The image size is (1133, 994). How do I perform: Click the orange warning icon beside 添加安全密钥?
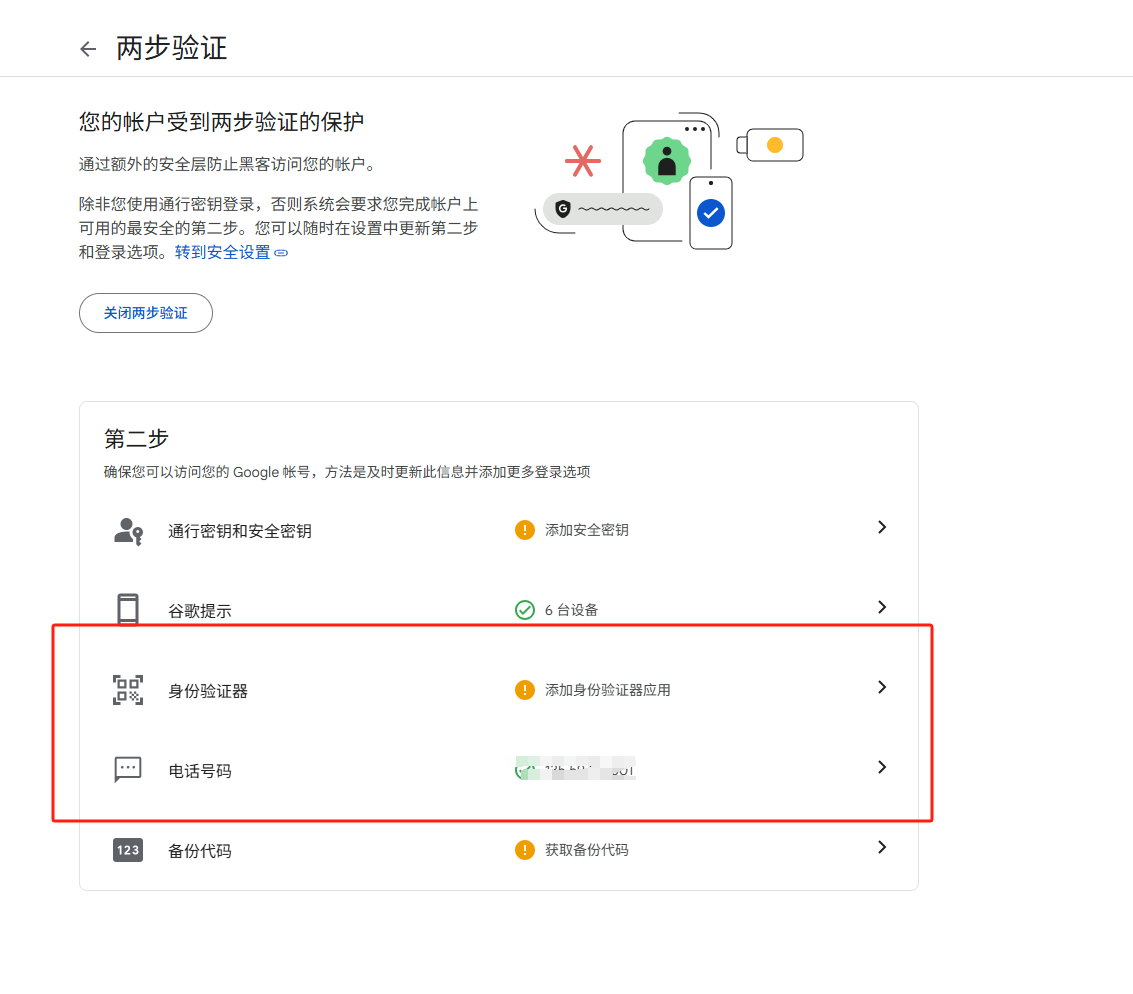[x=525, y=530]
